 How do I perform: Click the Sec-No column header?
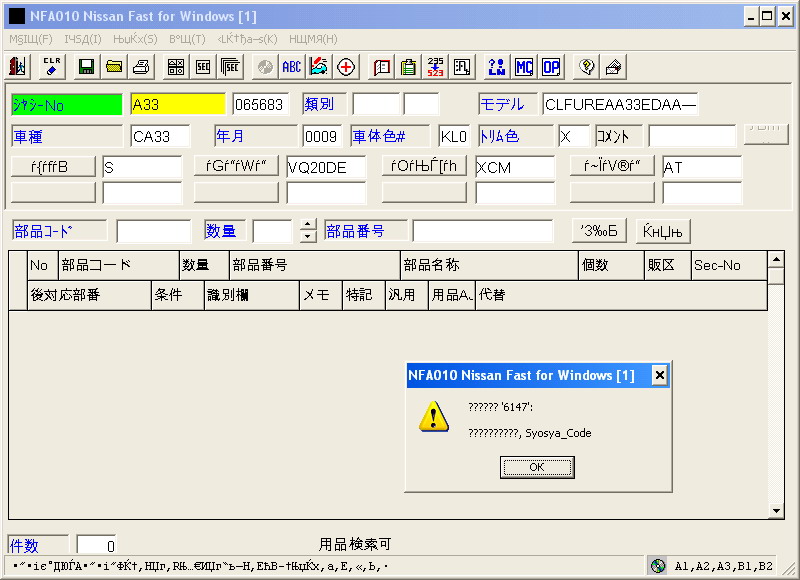point(729,265)
